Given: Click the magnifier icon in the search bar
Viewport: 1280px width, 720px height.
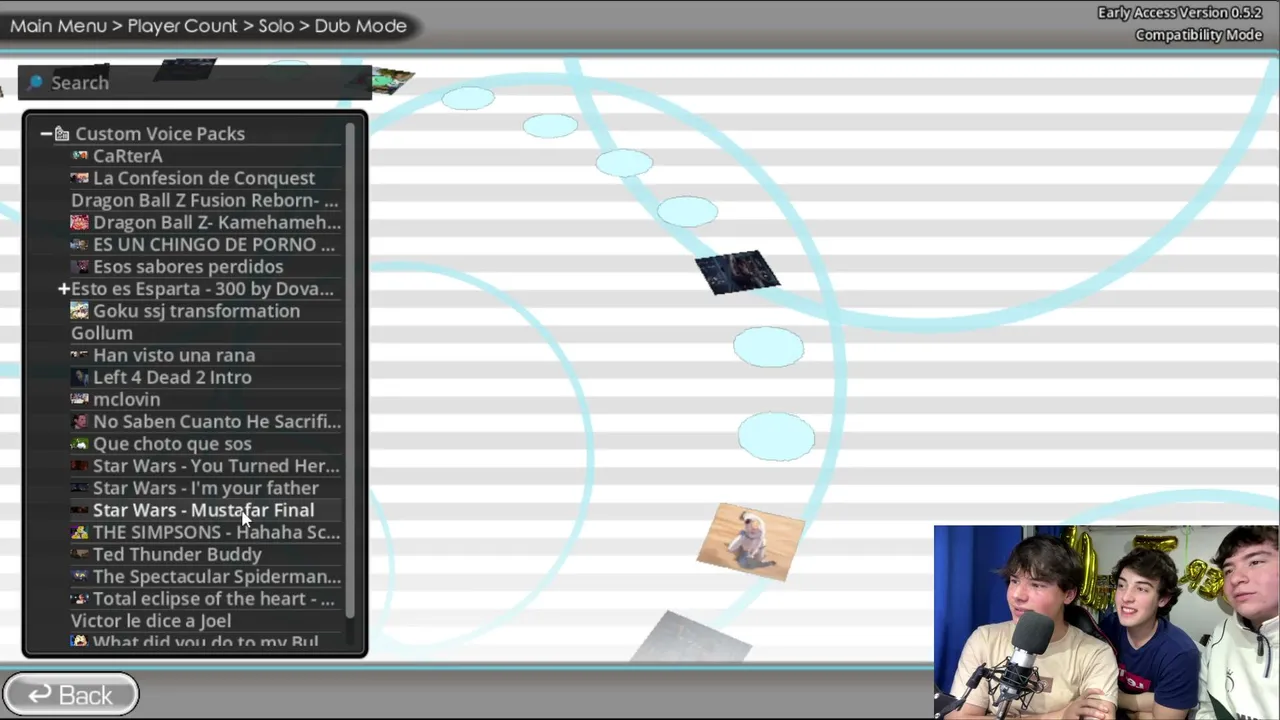Looking at the screenshot, I should tap(36, 82).
